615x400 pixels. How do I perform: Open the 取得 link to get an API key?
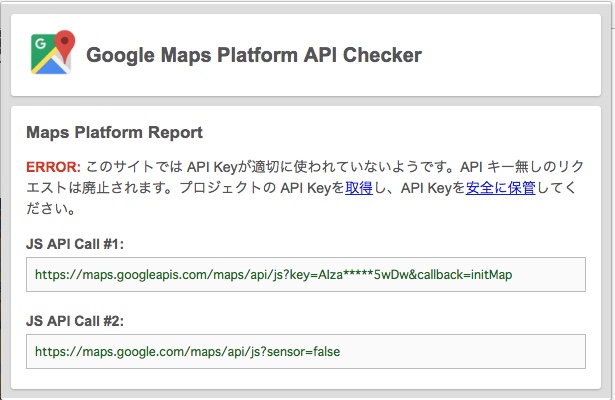359,187
